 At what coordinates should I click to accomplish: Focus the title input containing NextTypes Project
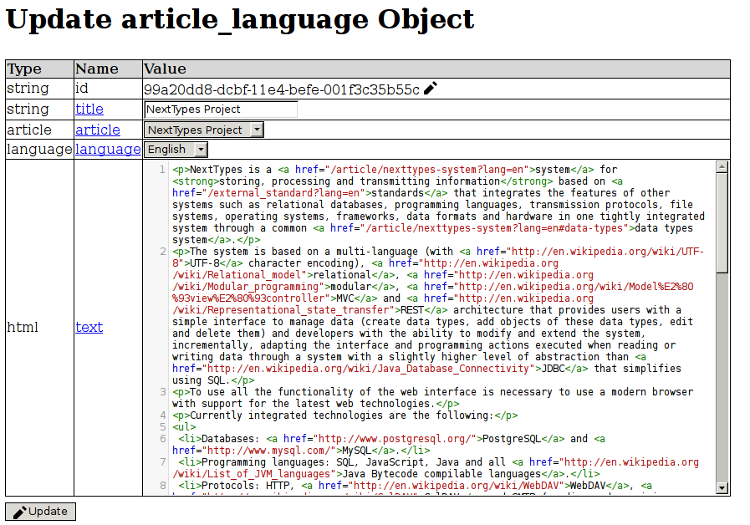(x=220, y=109)
